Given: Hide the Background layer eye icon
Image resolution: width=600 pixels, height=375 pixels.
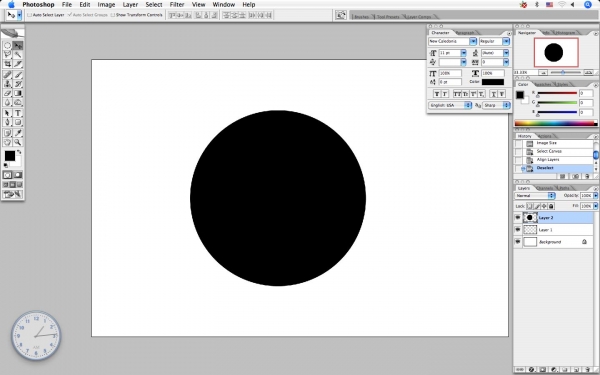Looking at the screenshot, I should click(518, 242).
